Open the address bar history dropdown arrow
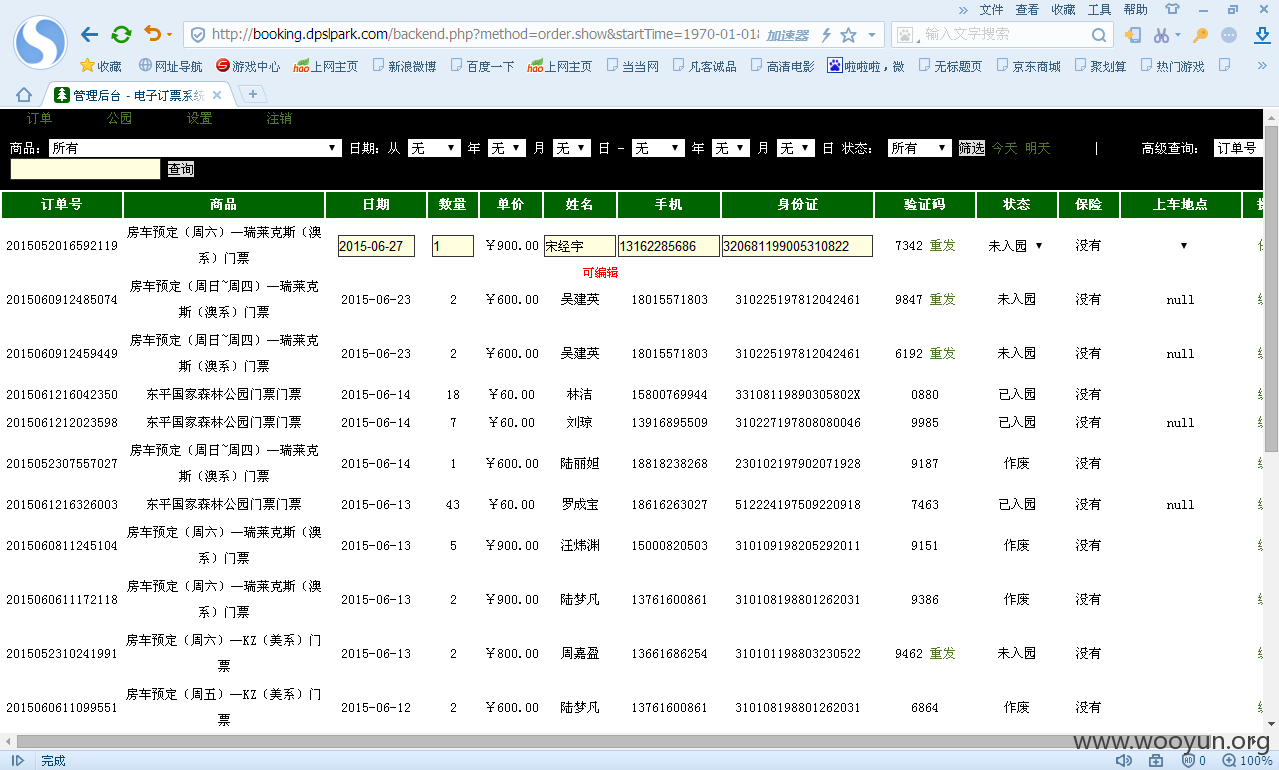The height and width of the screenshot is (770, 1279). 872,35
